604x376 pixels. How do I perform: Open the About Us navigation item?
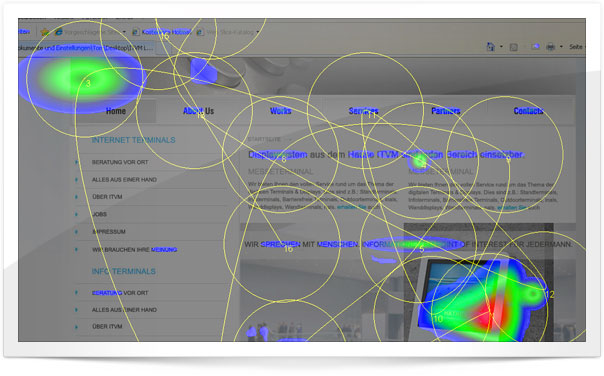point(198,111)
